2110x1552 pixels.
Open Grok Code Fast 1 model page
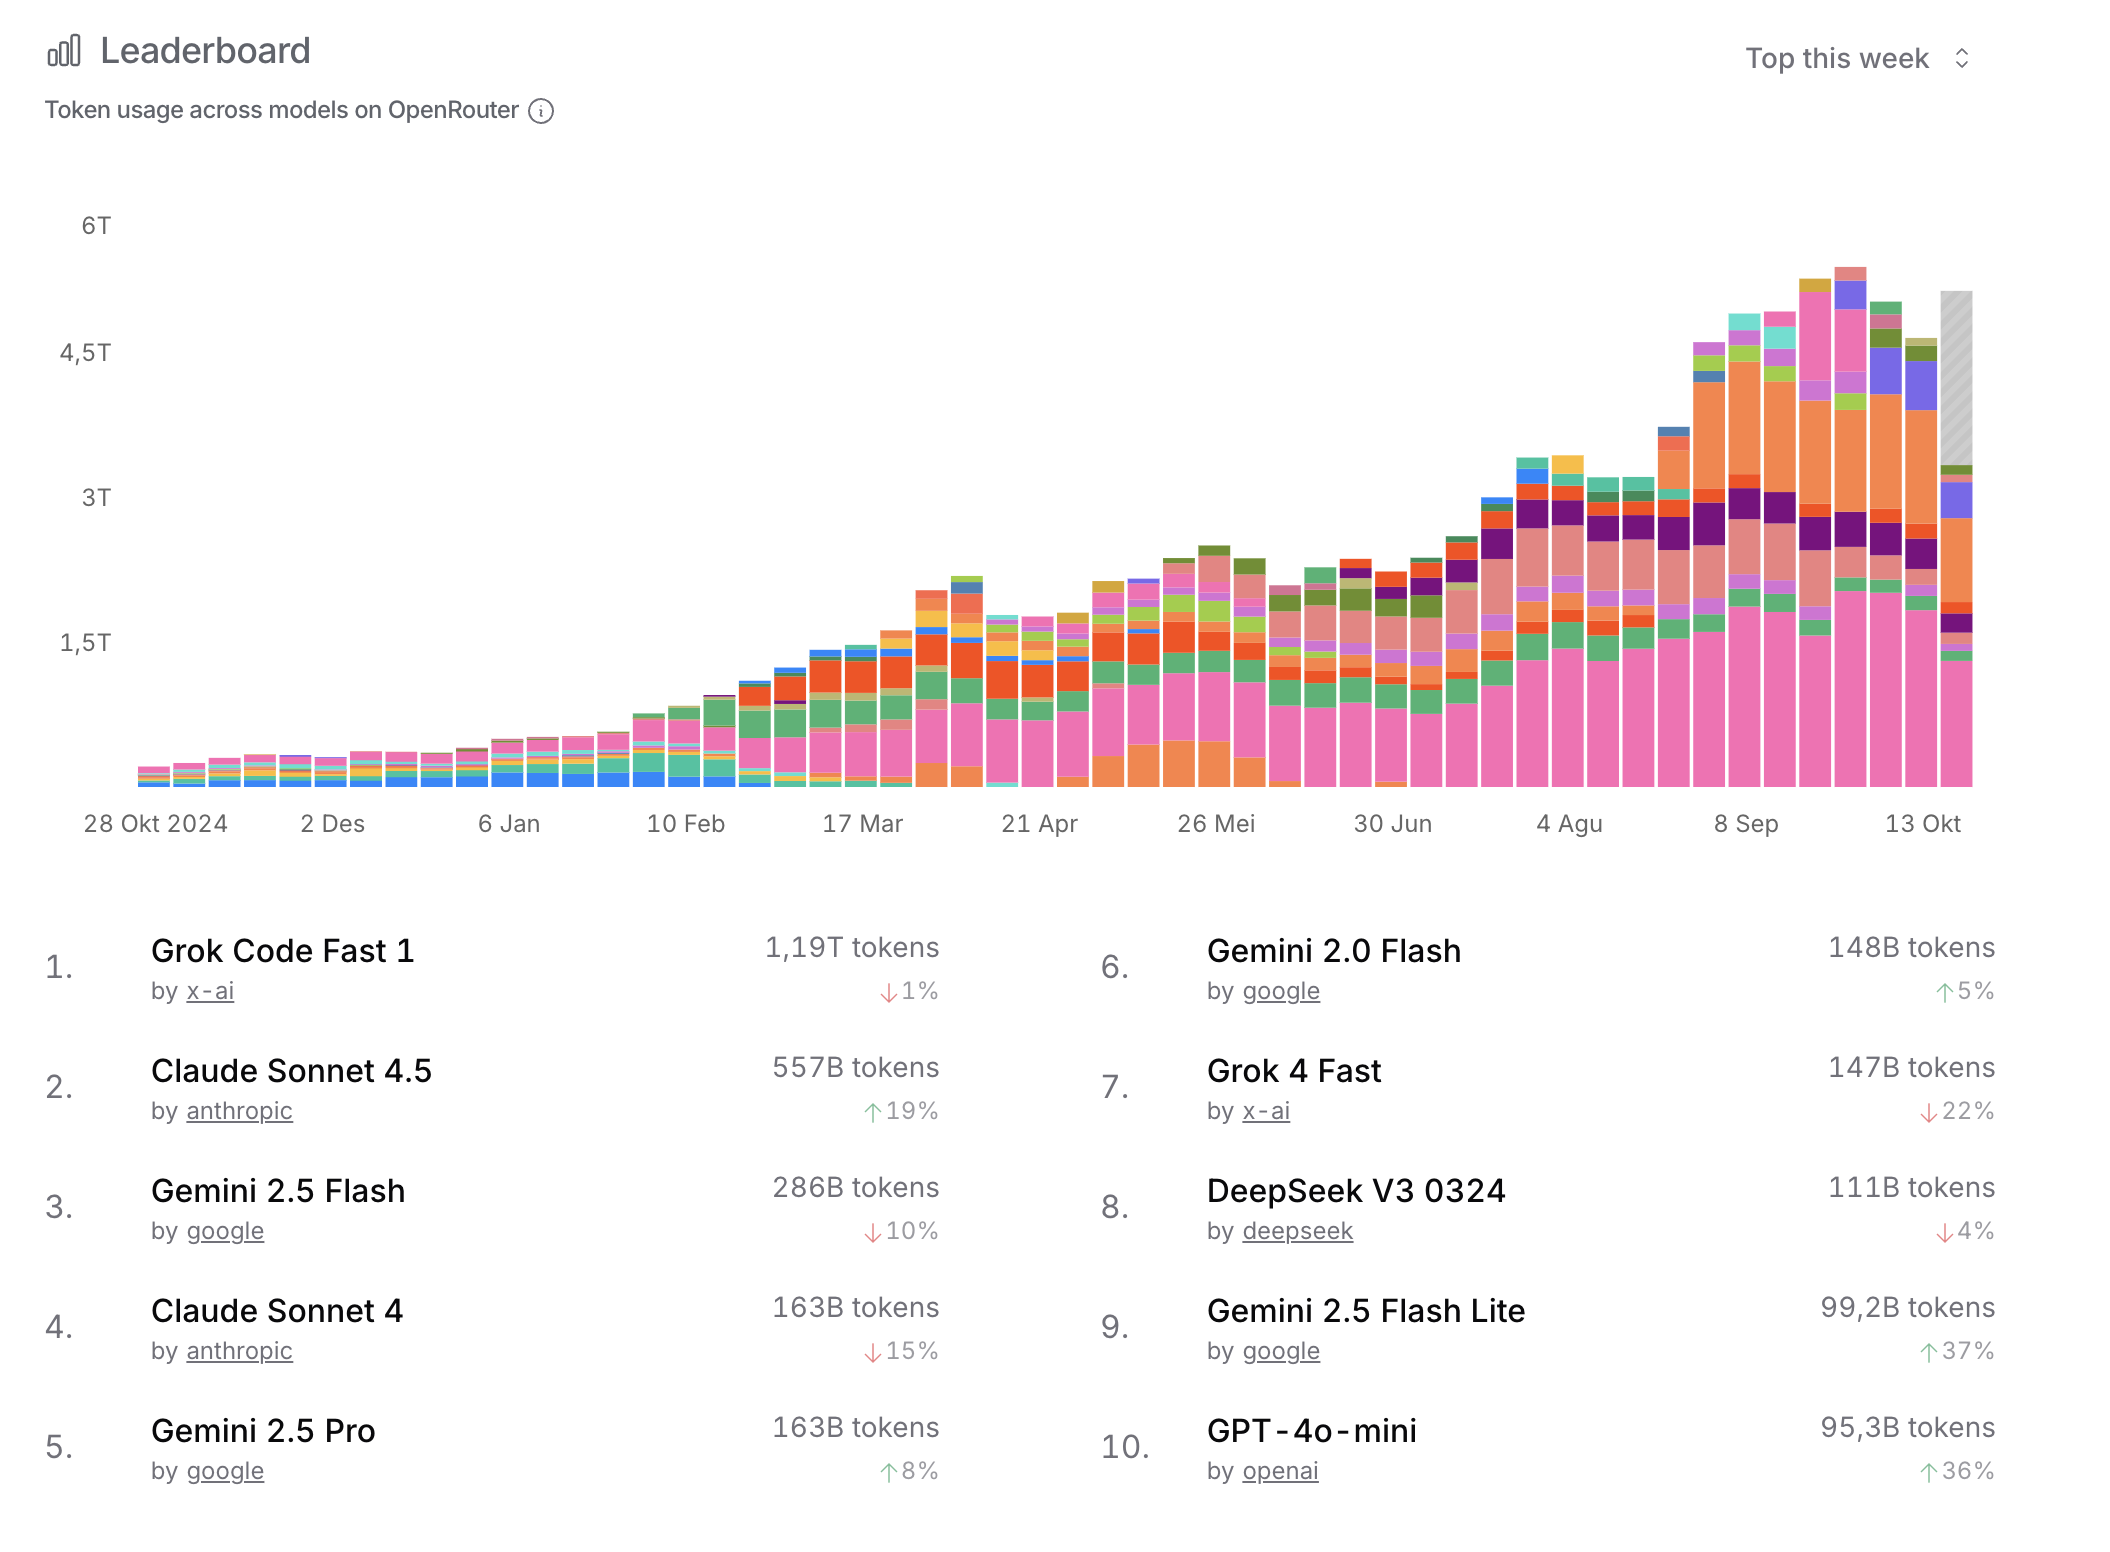tap(282, 951)
